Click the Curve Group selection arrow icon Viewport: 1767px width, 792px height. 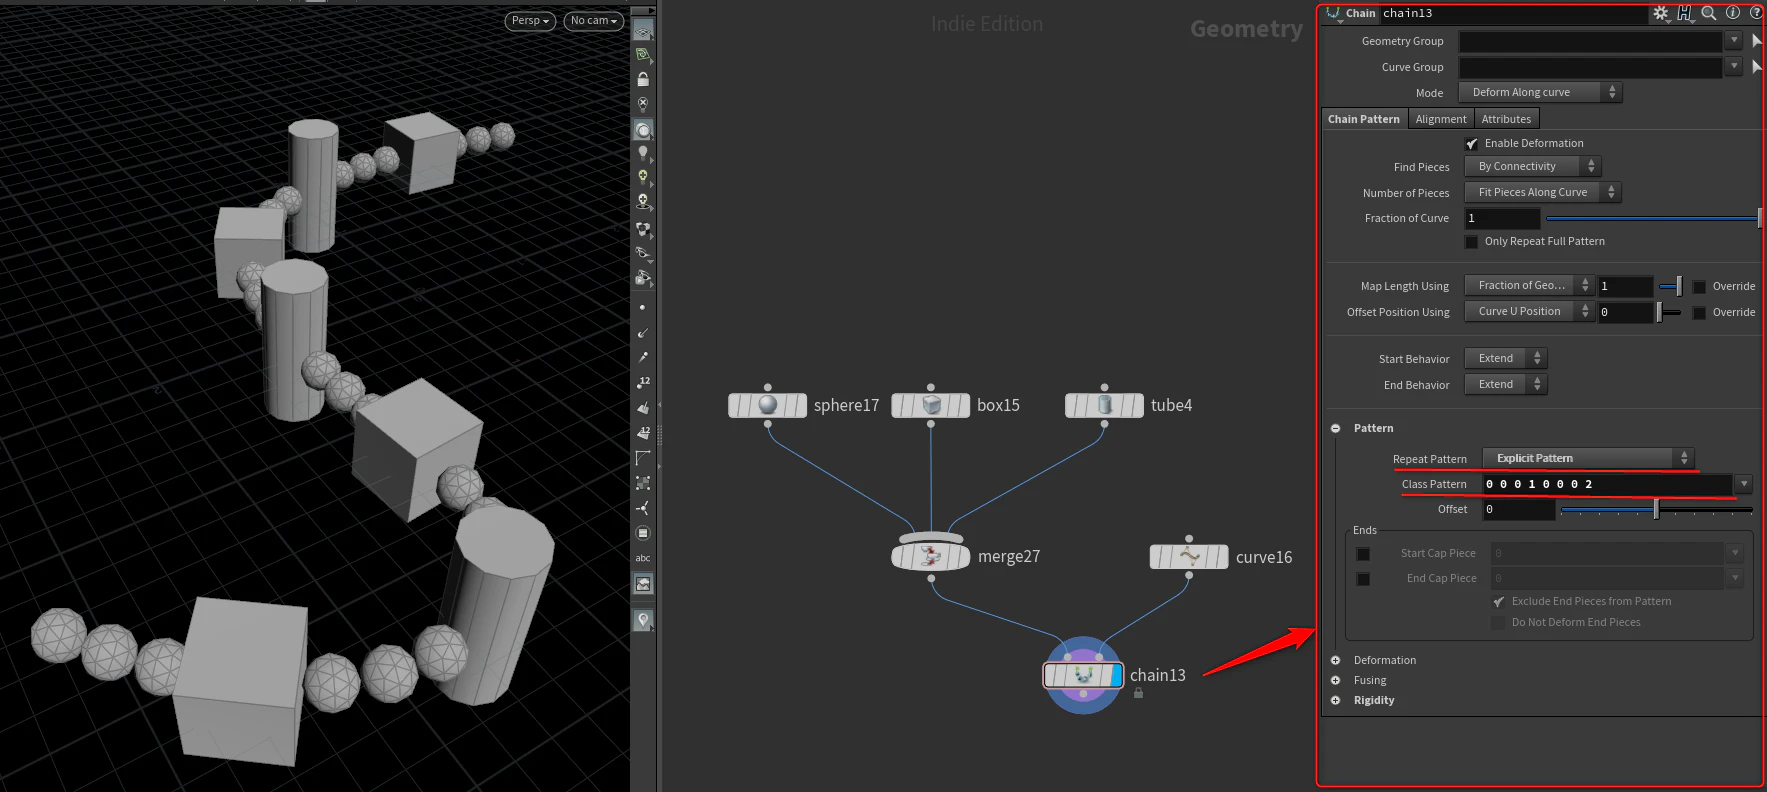click(1757, 67)
